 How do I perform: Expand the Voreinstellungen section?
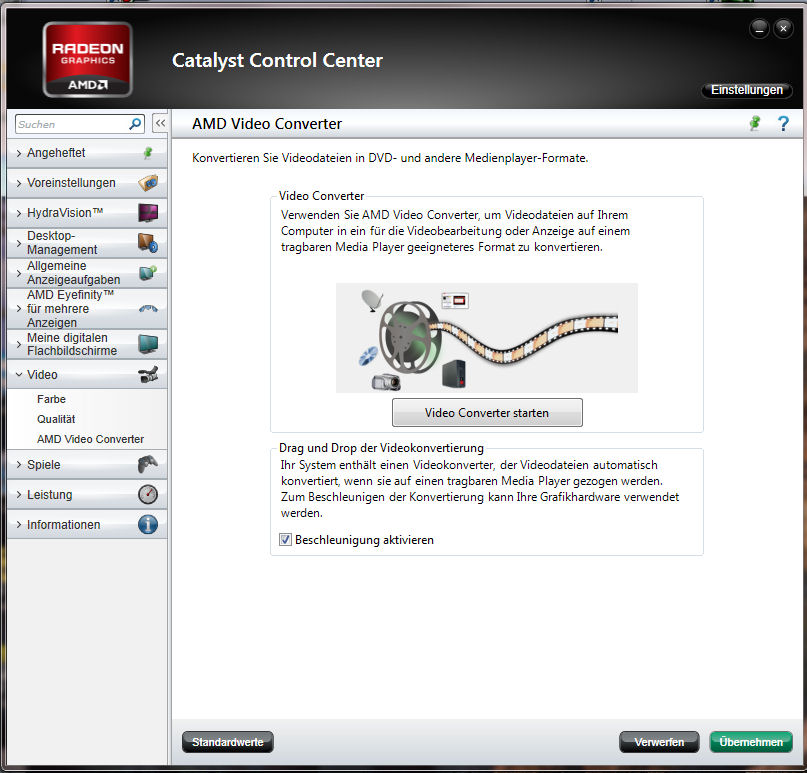click(87, 183)
